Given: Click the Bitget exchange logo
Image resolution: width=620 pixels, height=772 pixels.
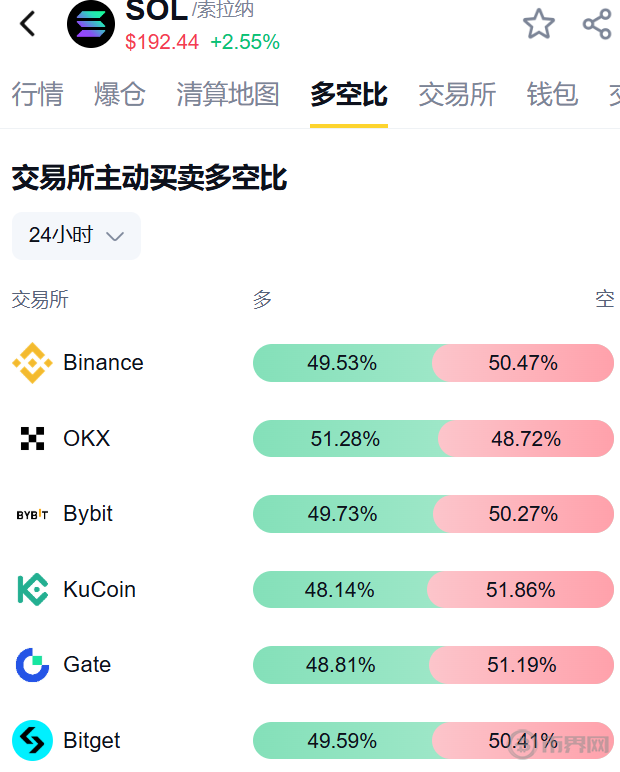Looking at the screenshot, I should pos(32,741).
